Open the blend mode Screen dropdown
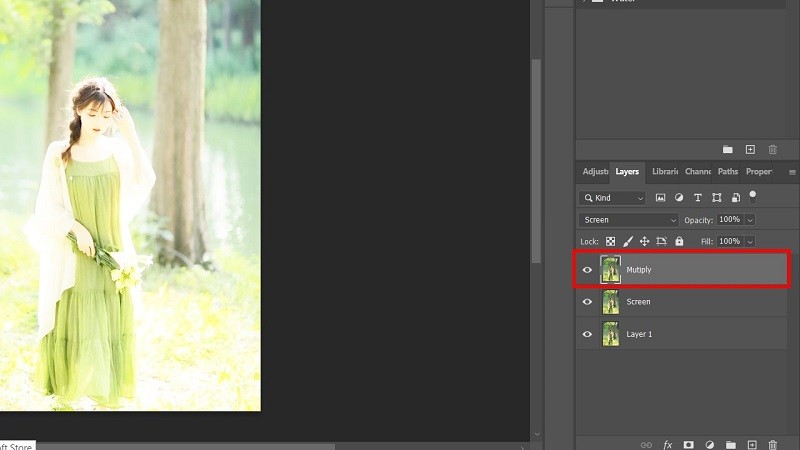800x450 pixels. point(628,220)
